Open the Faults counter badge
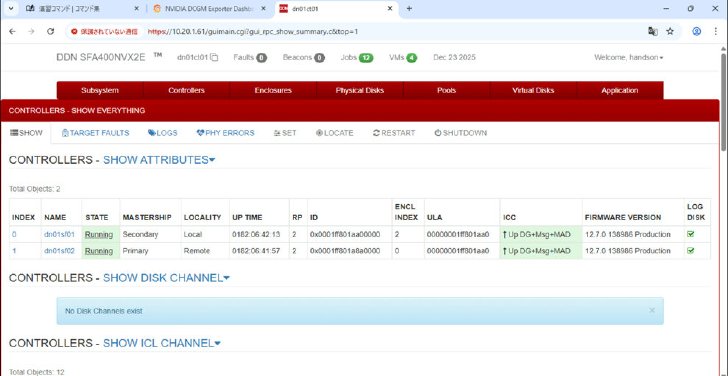Image resolution: width=728 pixels, height=376 pixels. click(x=261, y=58)
